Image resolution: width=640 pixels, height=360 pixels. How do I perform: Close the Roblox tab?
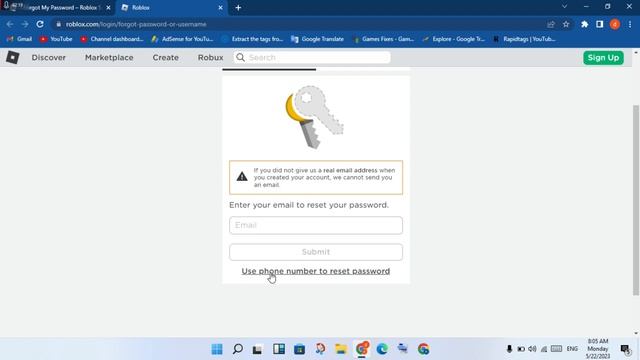[x=220, y=7]
